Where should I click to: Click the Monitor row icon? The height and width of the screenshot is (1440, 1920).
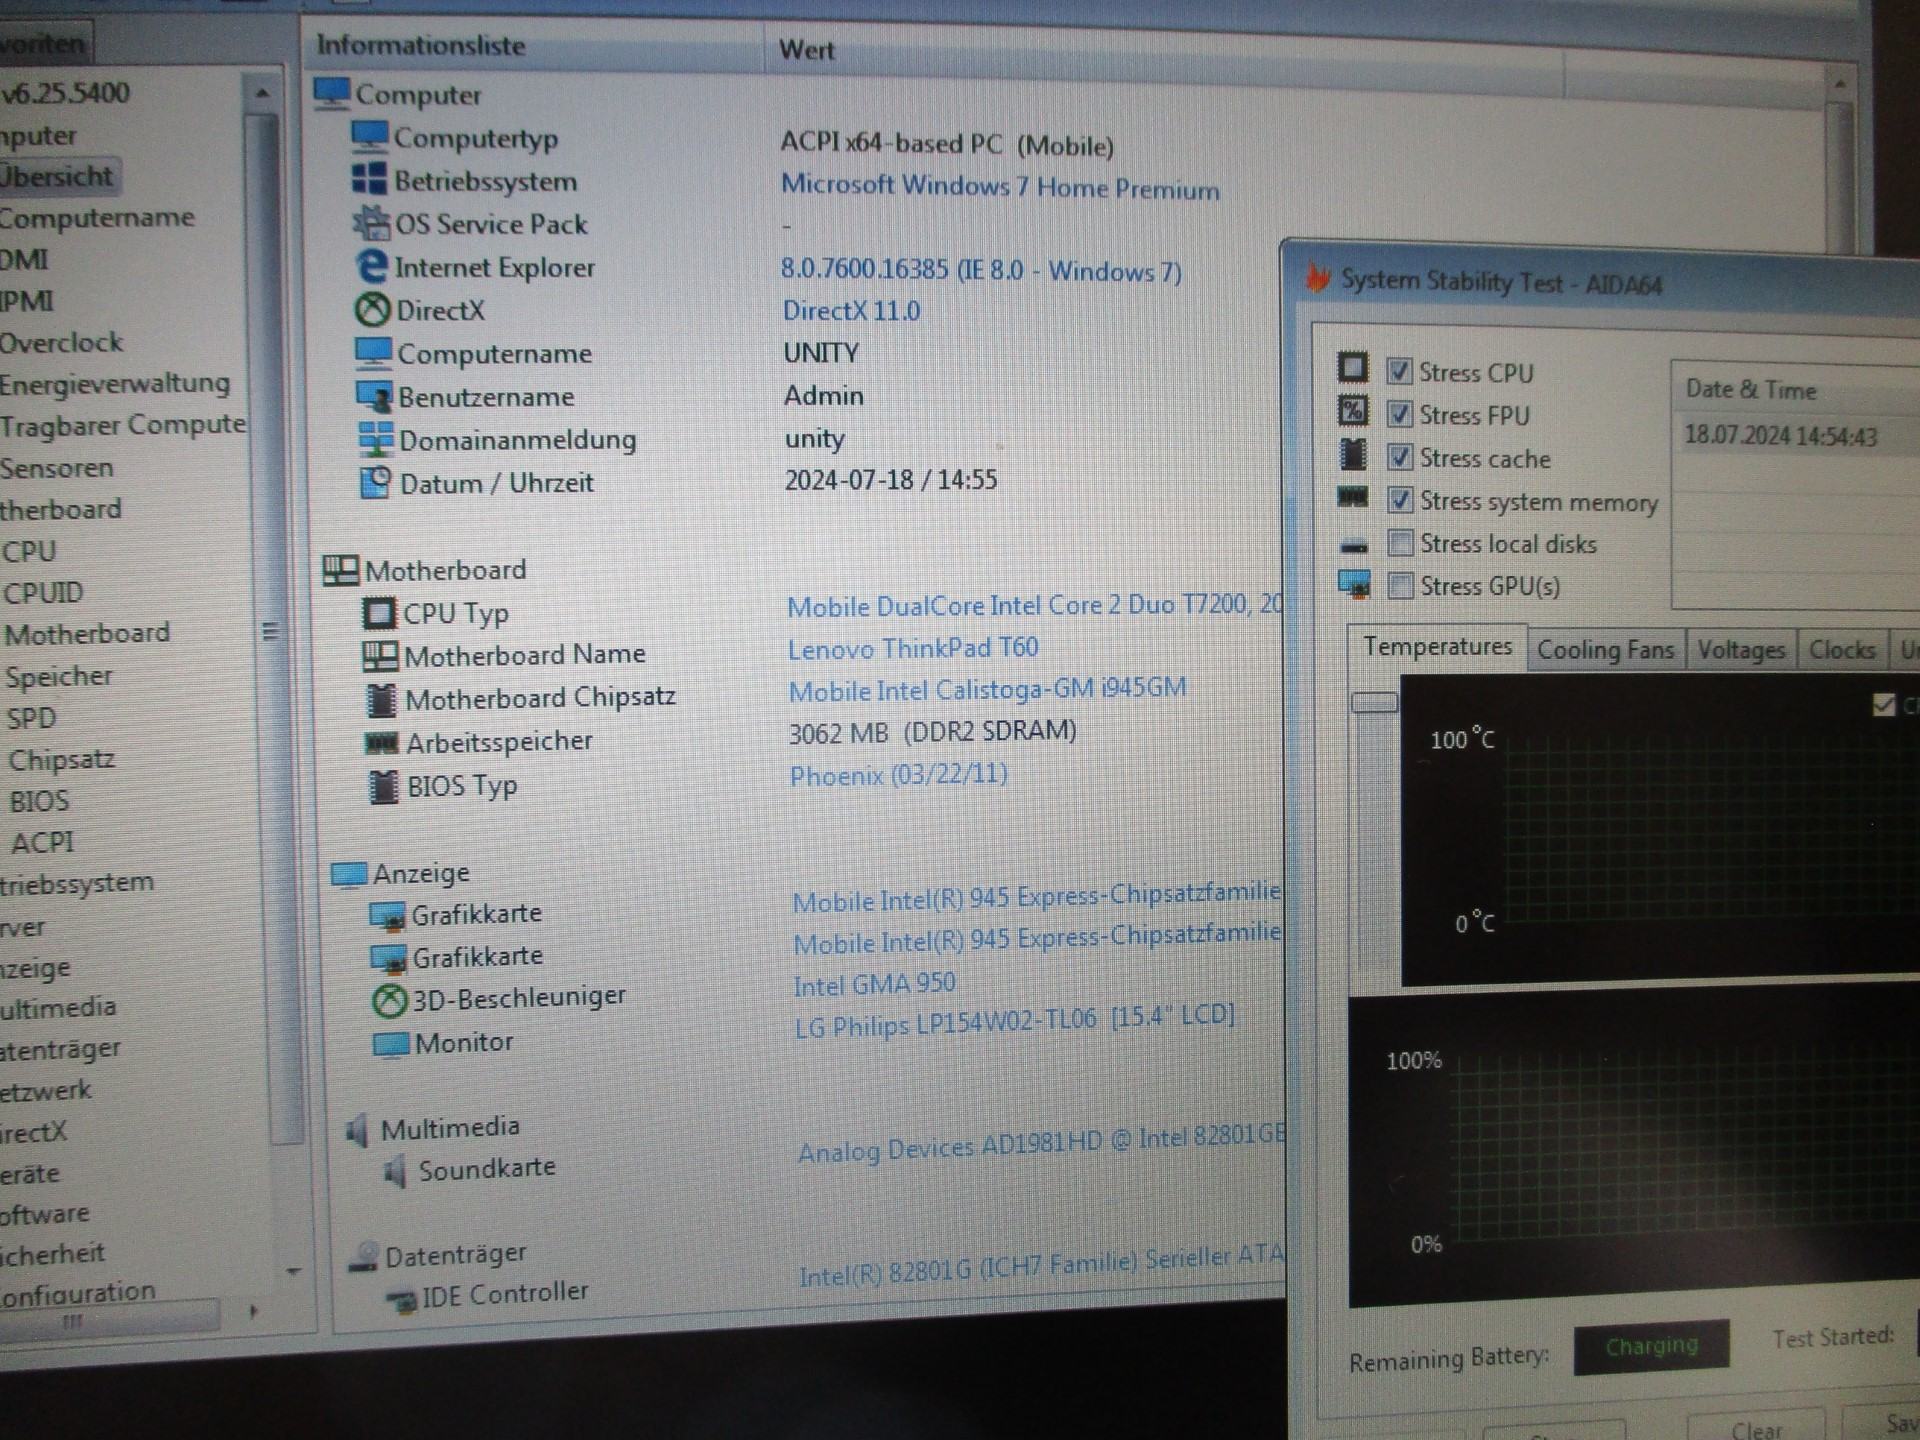pyautogui.click(x=390, y=1044)
